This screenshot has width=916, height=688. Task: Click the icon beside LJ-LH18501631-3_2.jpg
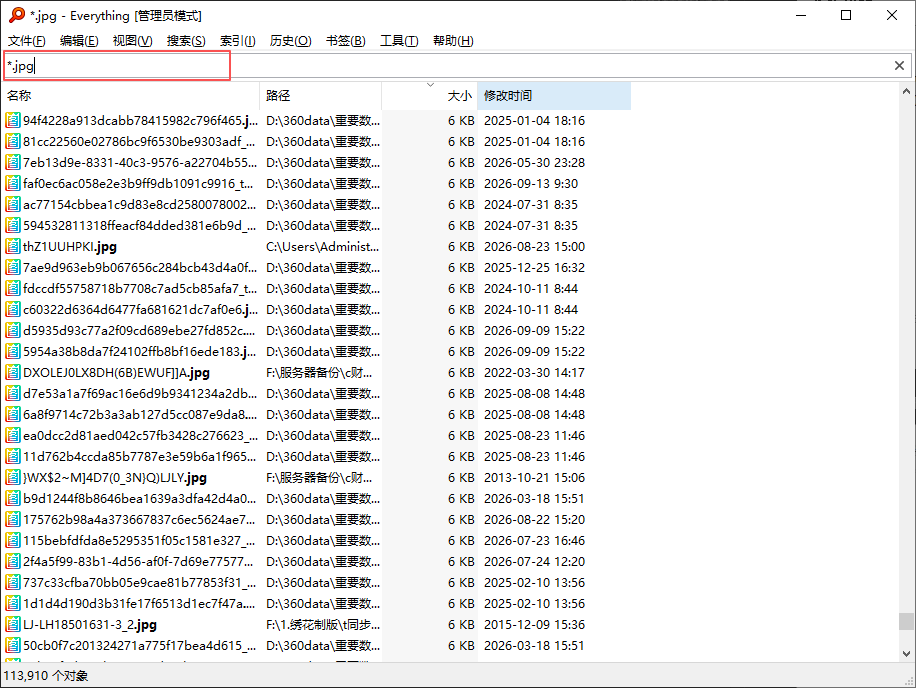pos(13,624)
